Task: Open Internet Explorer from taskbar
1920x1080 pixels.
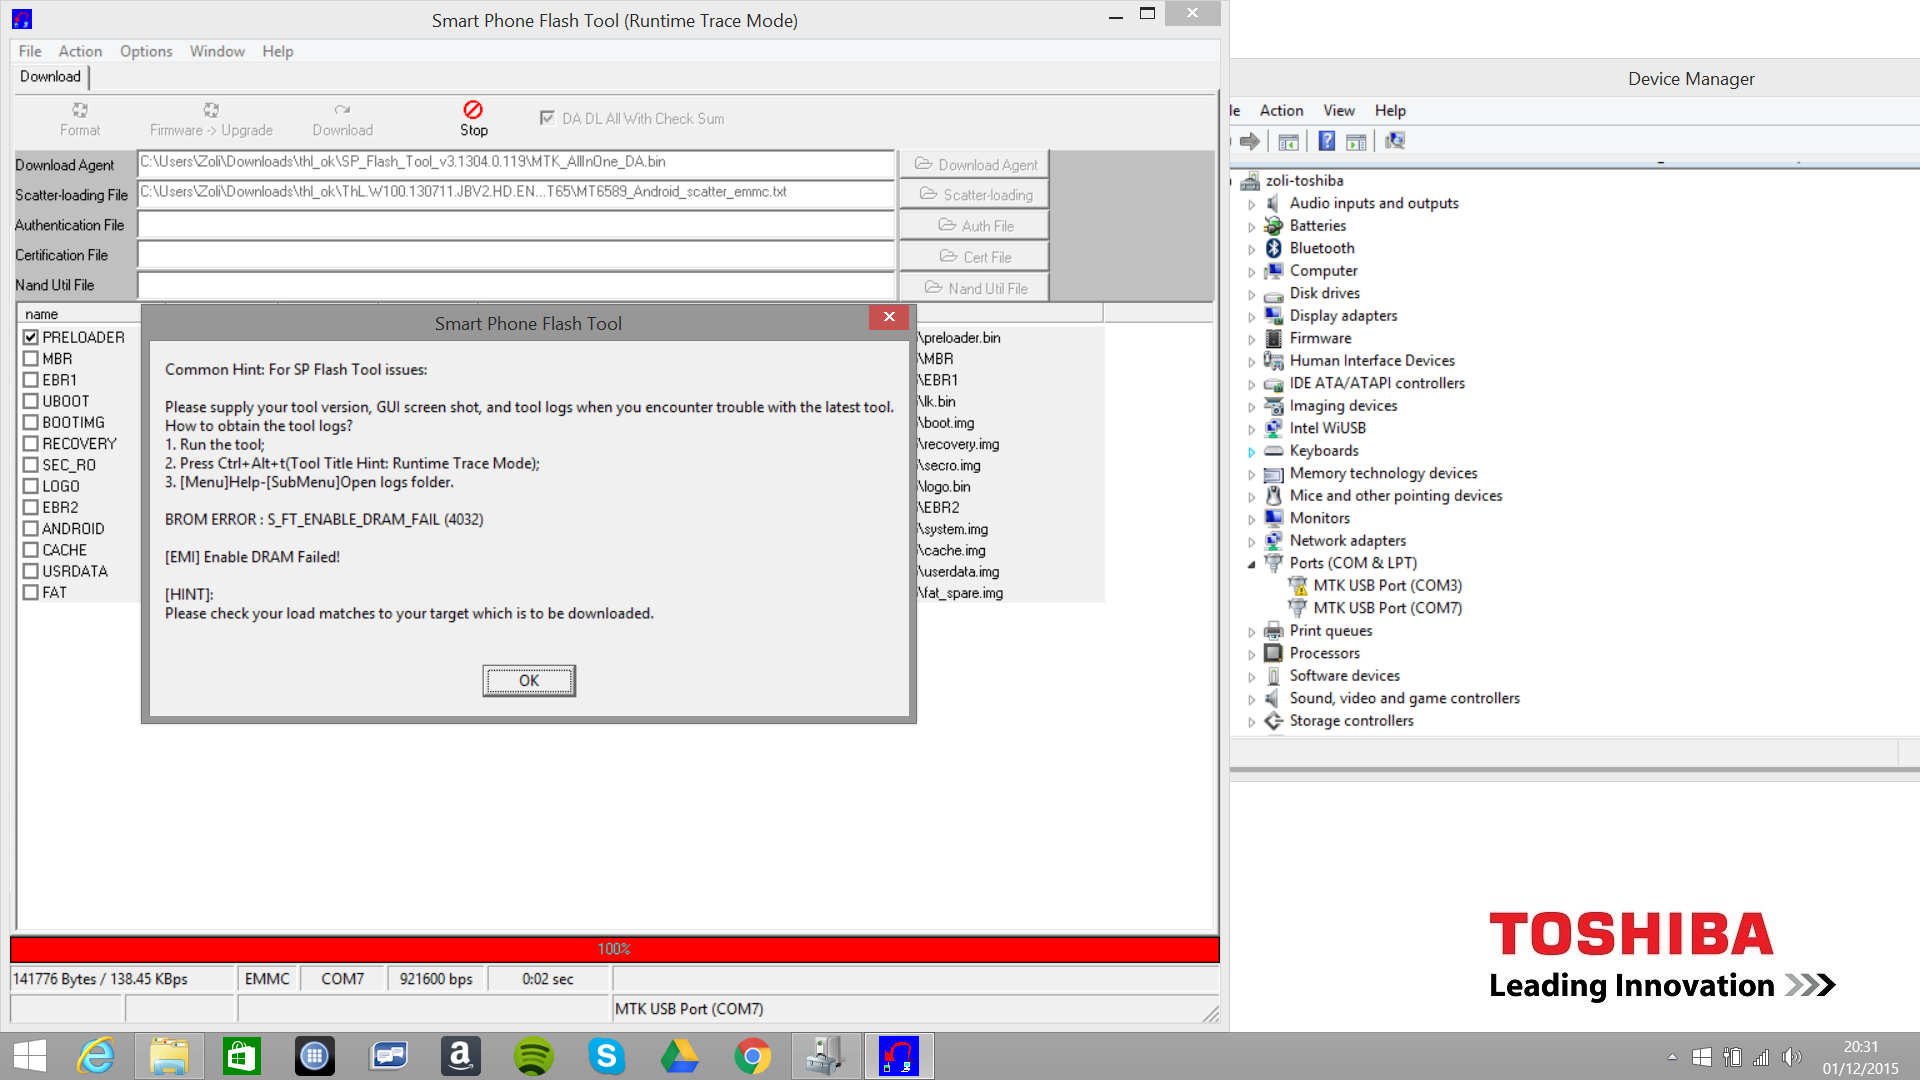Action: click(97, 1056)
